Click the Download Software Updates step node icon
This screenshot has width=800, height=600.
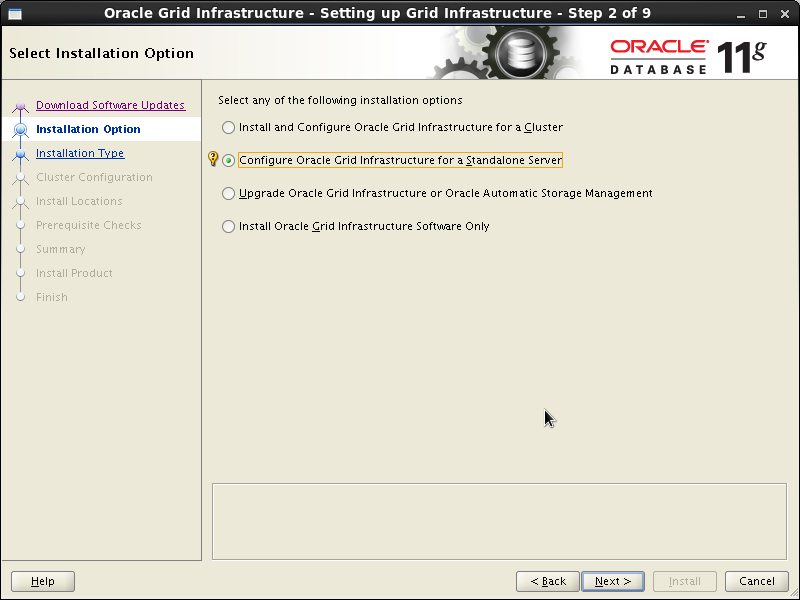(20, 106)
